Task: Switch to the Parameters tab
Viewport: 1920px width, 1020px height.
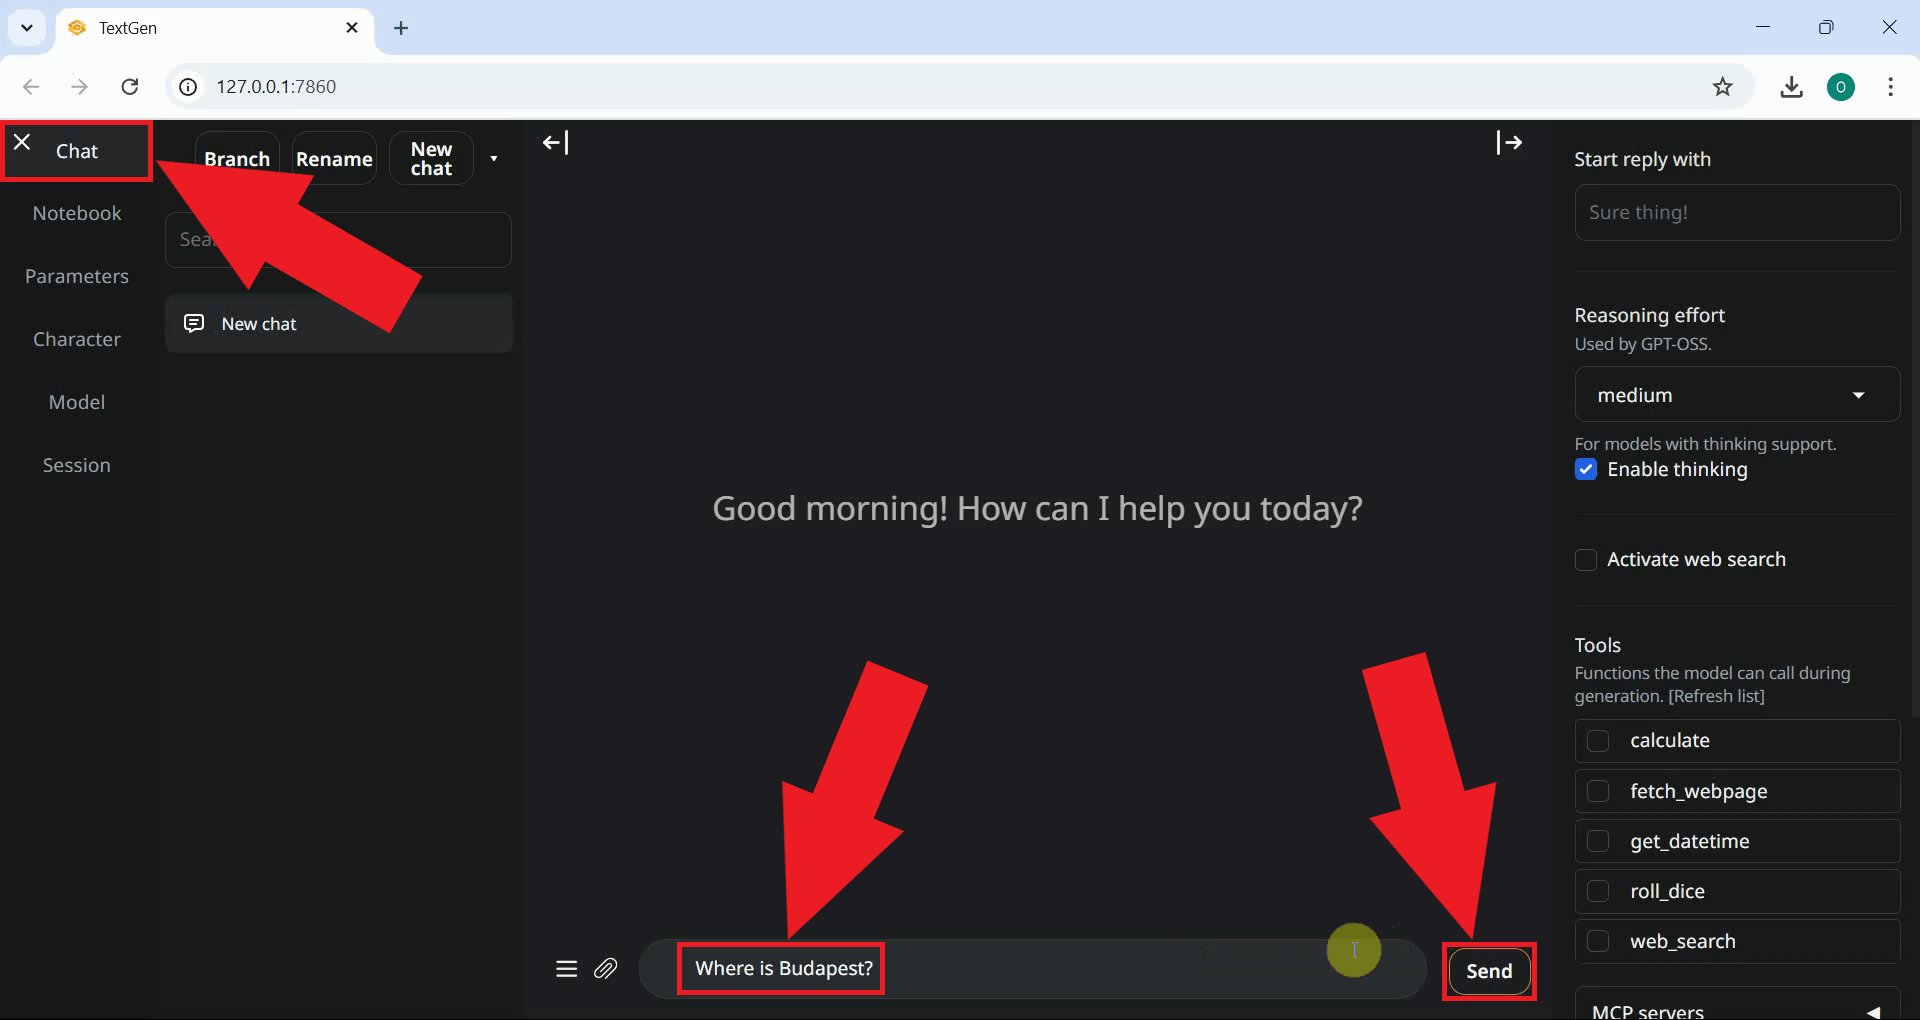Action: click(77, 276)
